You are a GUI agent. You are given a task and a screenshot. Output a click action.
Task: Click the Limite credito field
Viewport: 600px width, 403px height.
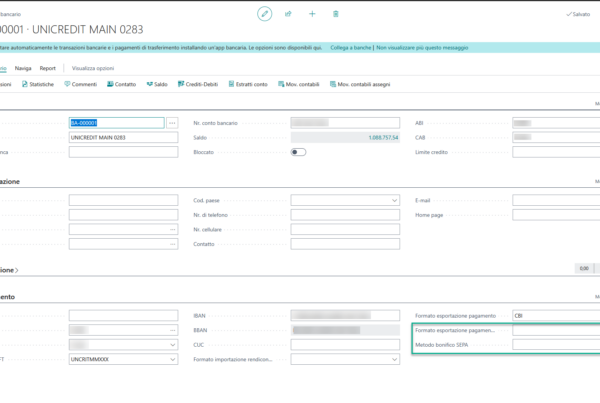tap(556, 152)
